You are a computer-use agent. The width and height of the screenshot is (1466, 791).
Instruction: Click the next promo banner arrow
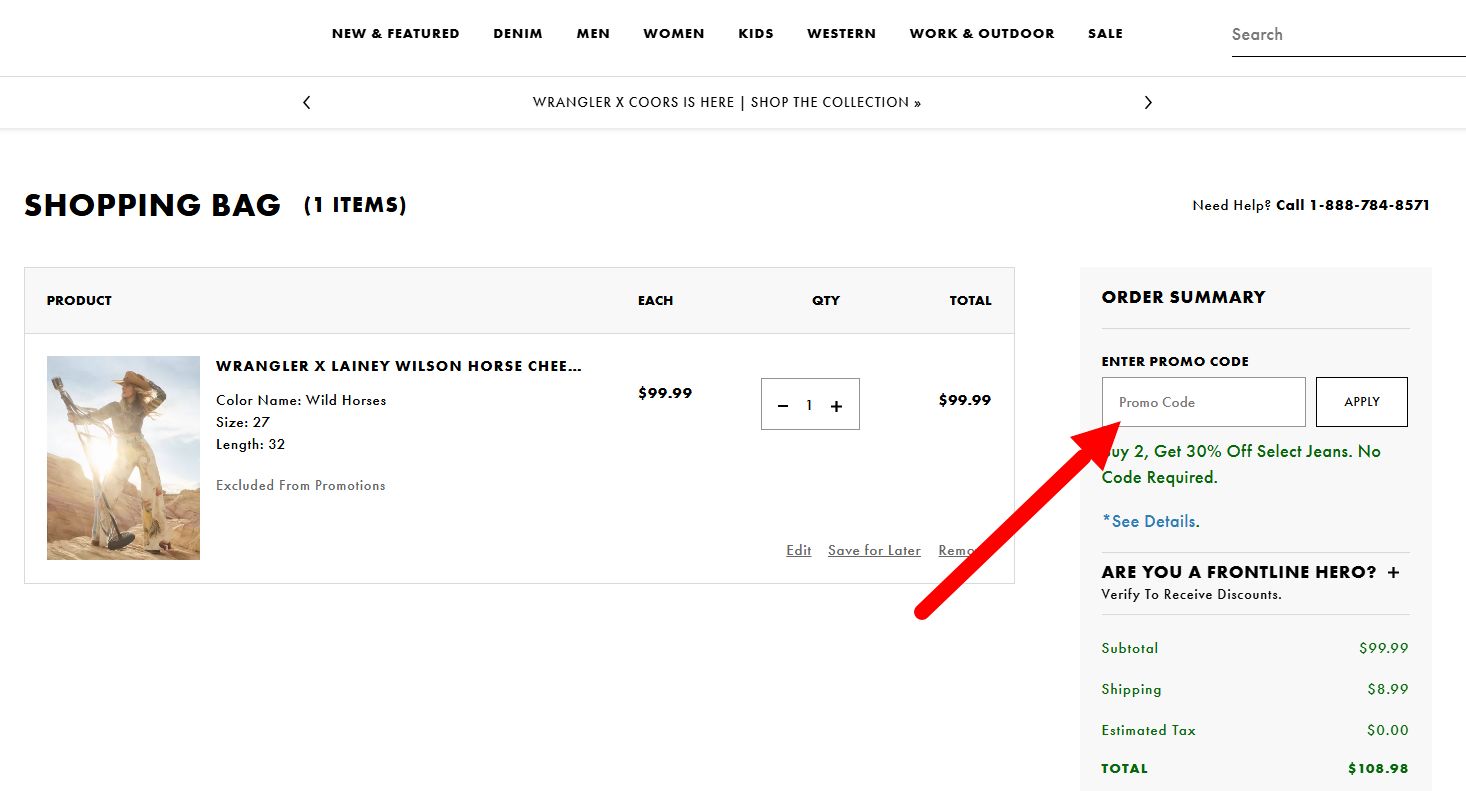click(x=1148, y=102)
